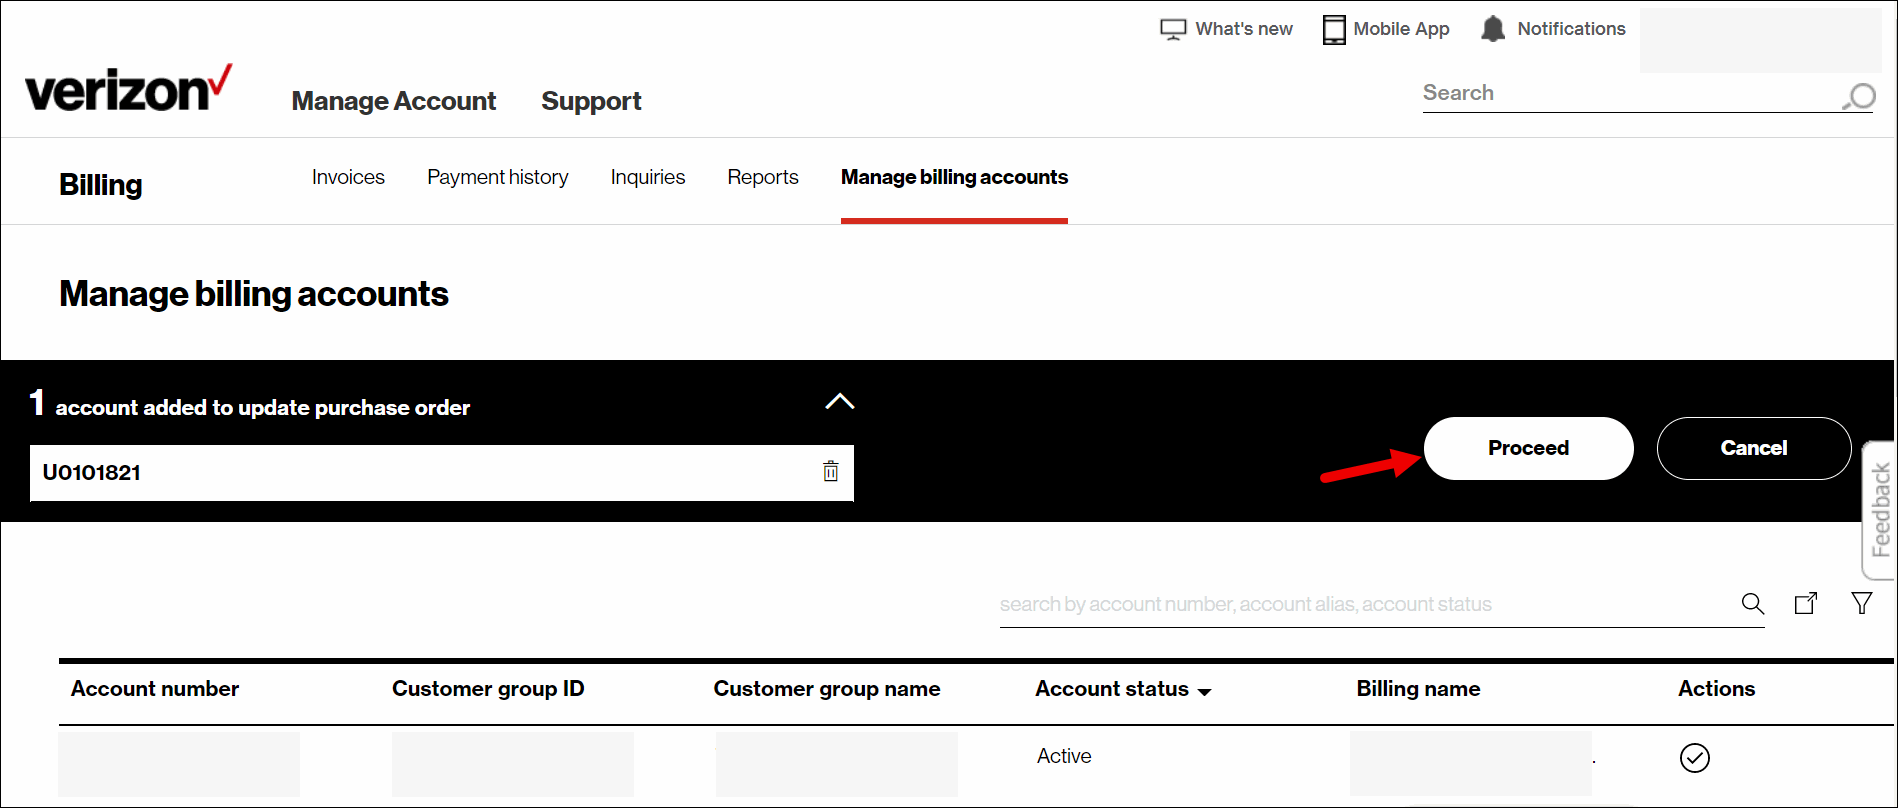Image resolution: width=1898 pixels, height=808 pixels.
Task: Click the Customer group ID column header
Action: [488, 689]
